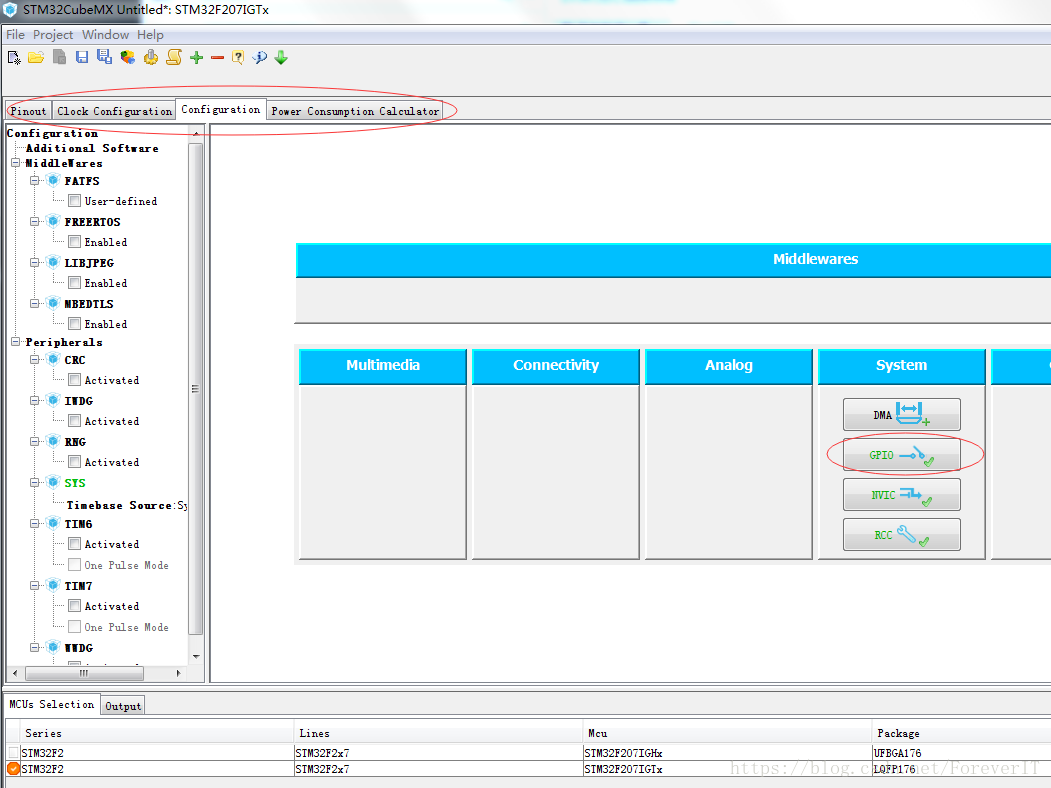Screen dimensions: 1051x788
Task: Switch to the Pinout tab
Action: coord(29,111)
